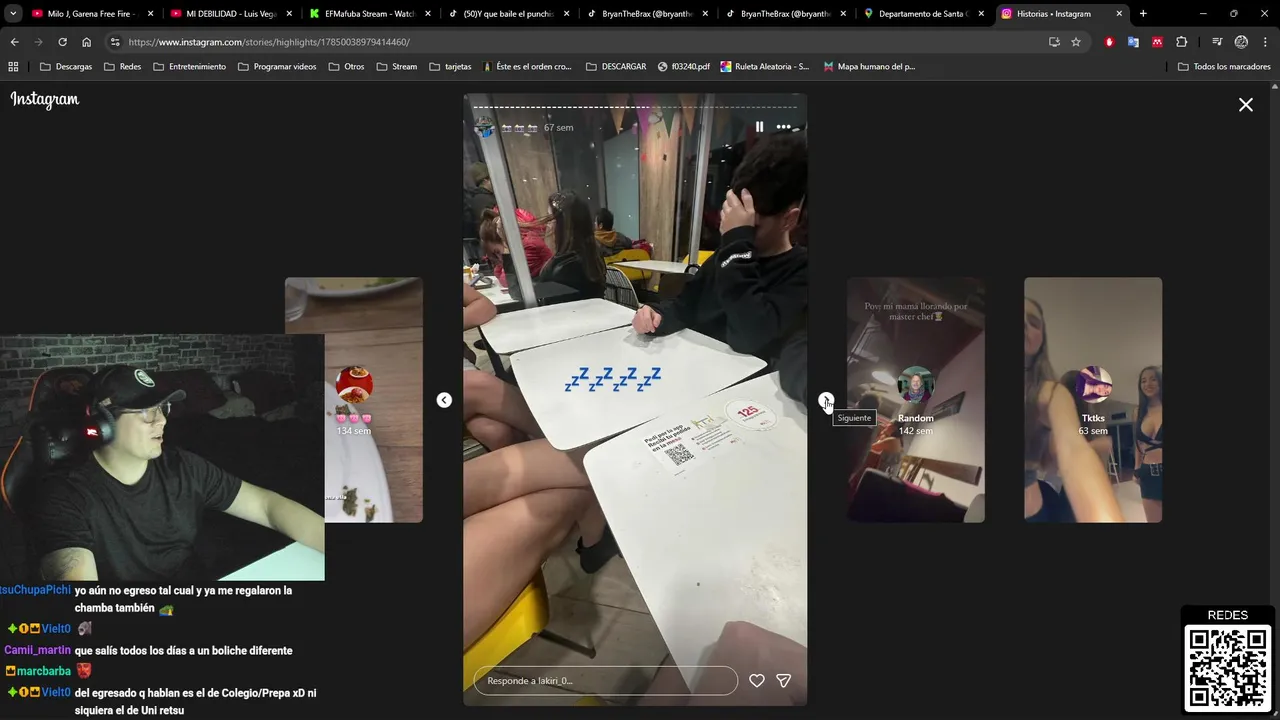Open a new browser tab

1143,14
